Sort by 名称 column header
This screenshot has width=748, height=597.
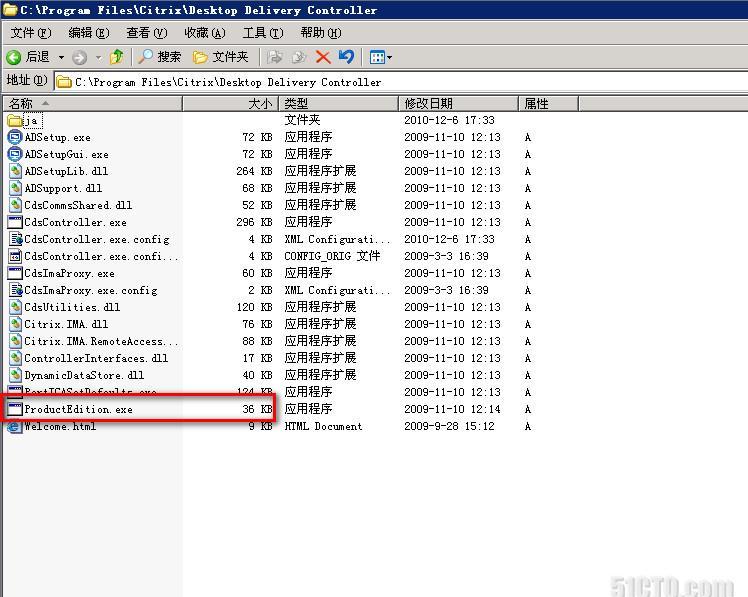point(92,104)
